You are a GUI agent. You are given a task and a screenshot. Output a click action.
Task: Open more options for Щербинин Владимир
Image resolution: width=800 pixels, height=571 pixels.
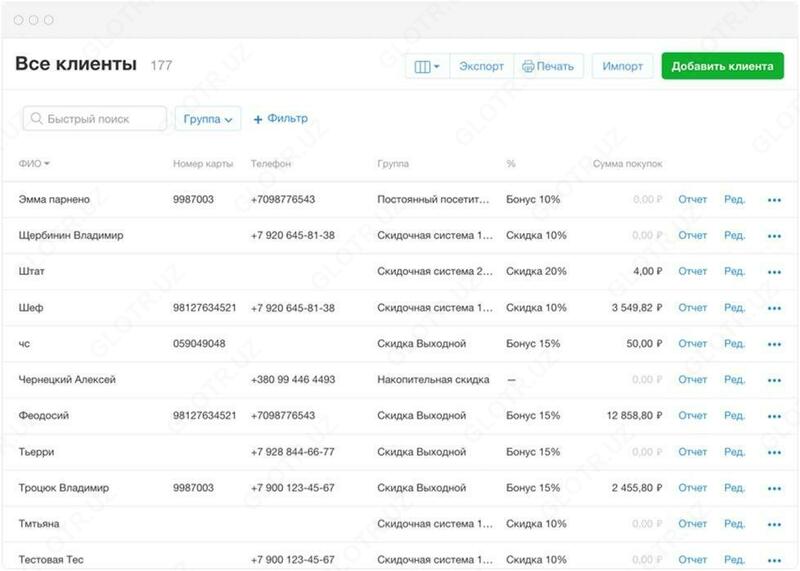pos(774,236)
